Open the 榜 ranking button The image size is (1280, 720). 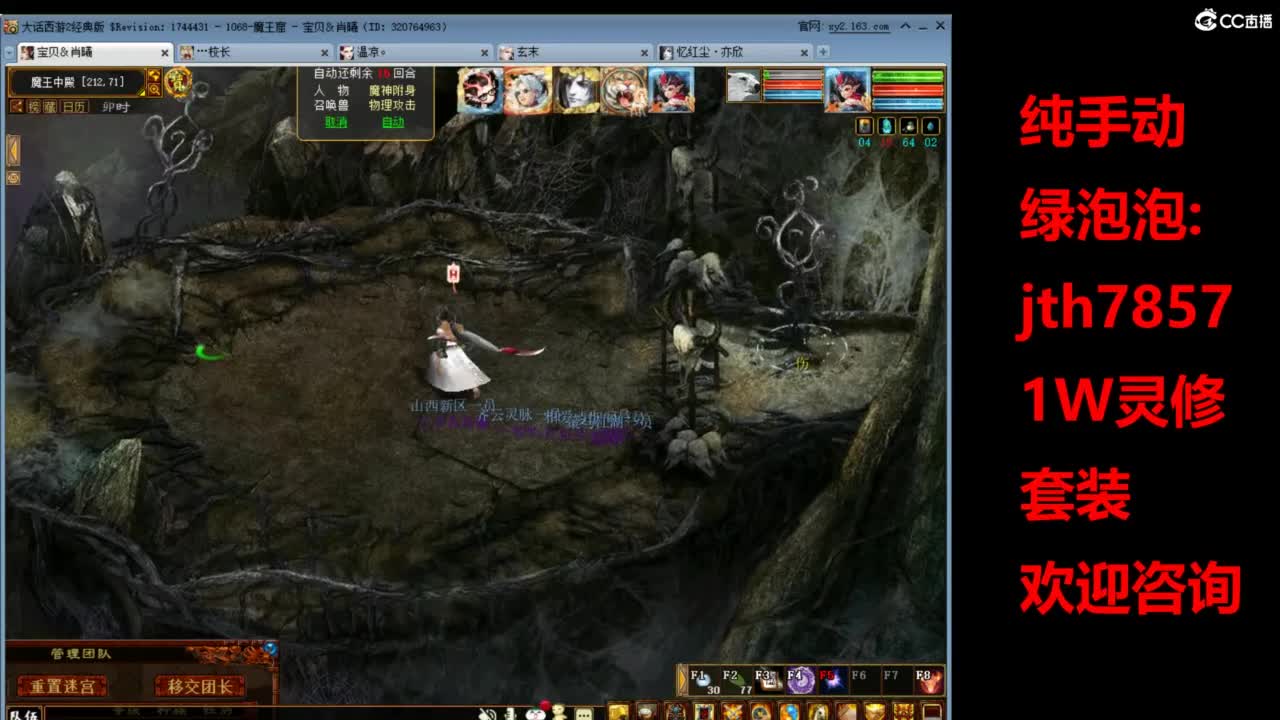[34, 106]
